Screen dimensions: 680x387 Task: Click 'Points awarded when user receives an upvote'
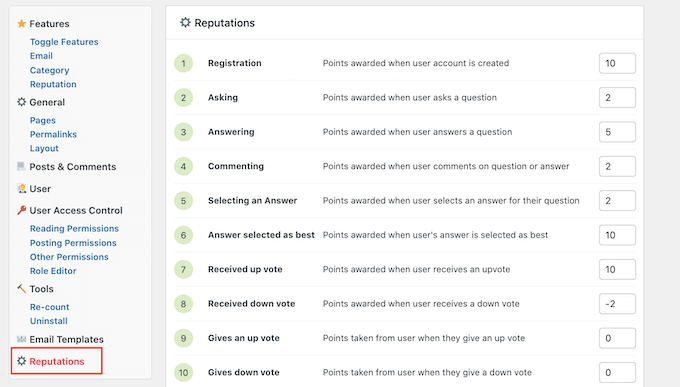point(416,269)
